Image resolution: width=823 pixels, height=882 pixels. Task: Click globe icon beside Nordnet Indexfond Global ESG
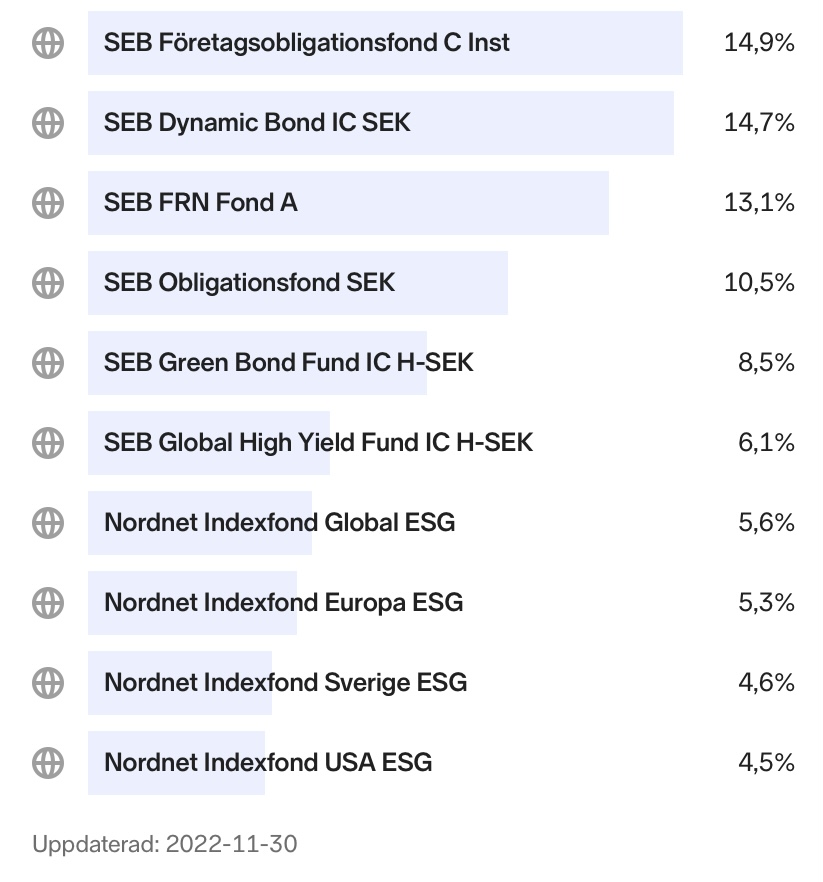coord(48,522)
